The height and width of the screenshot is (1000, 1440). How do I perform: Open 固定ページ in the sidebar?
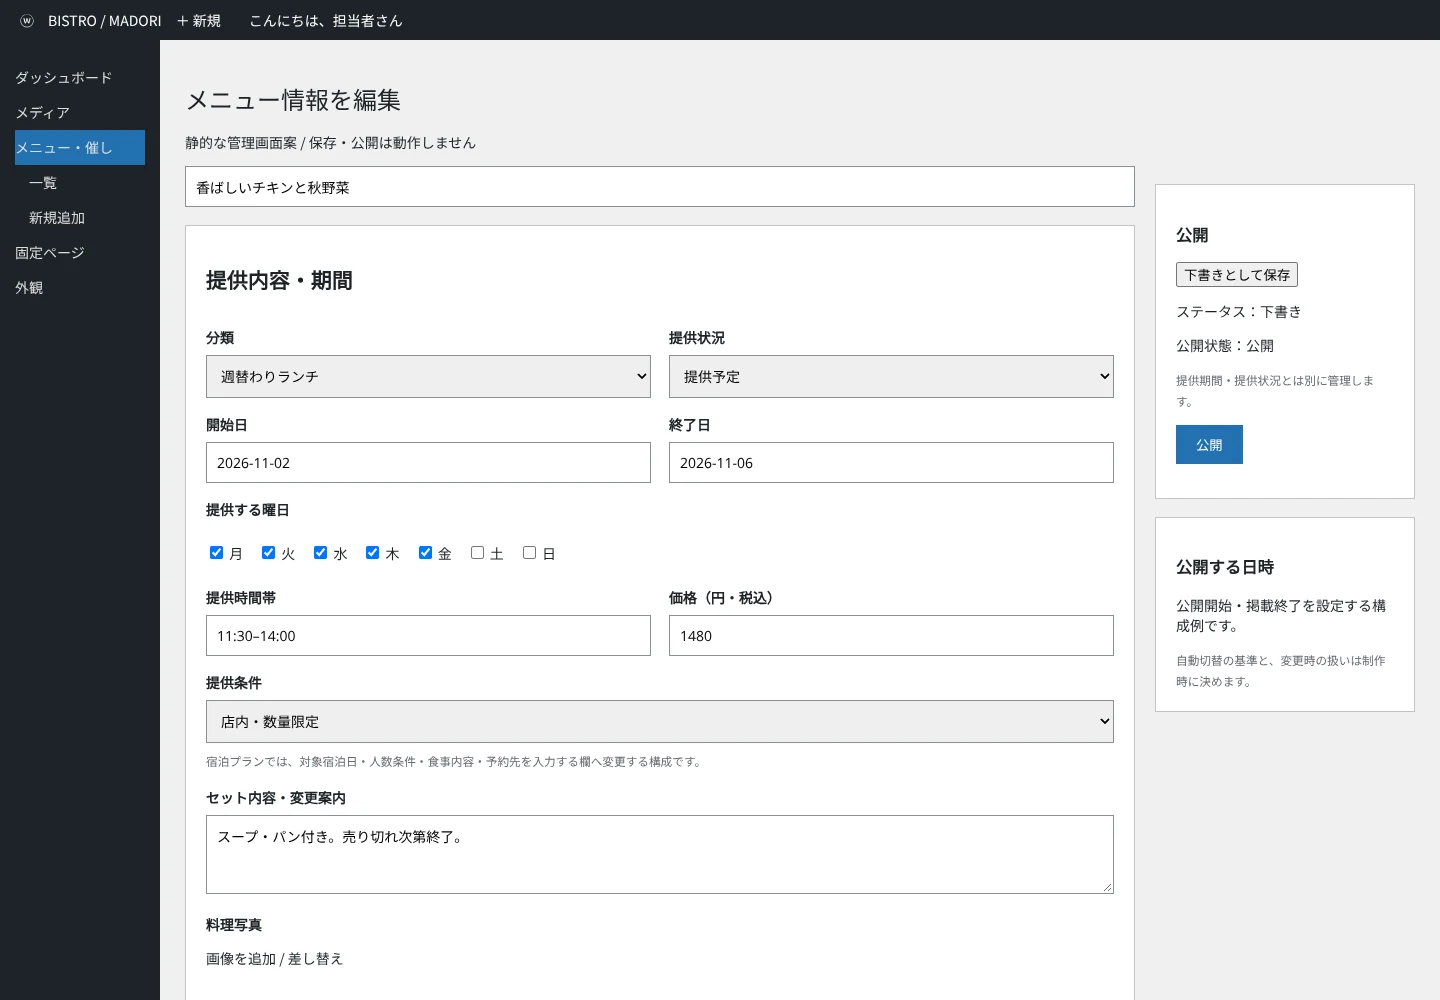point(50,253)
